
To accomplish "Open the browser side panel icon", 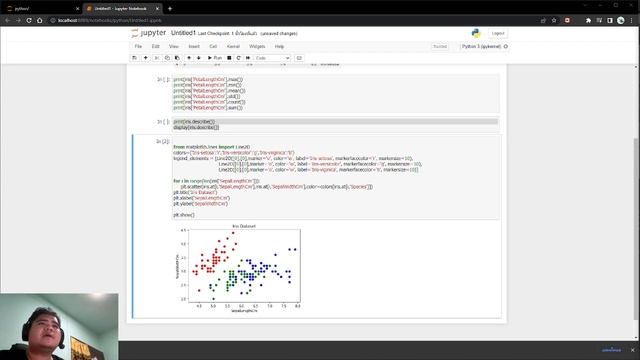I will tap(610, 20).
